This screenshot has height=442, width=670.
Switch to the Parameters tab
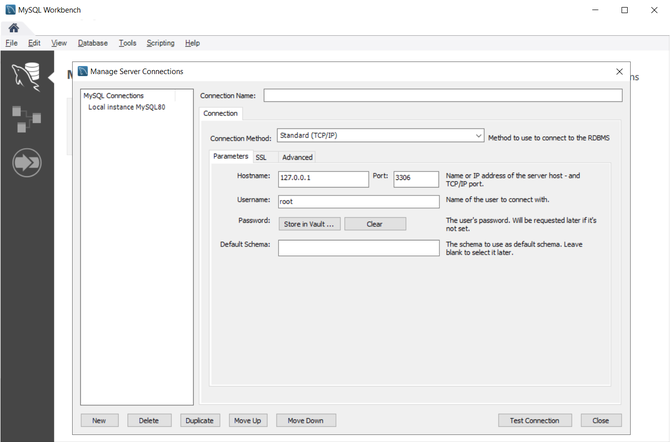(231, 156)
